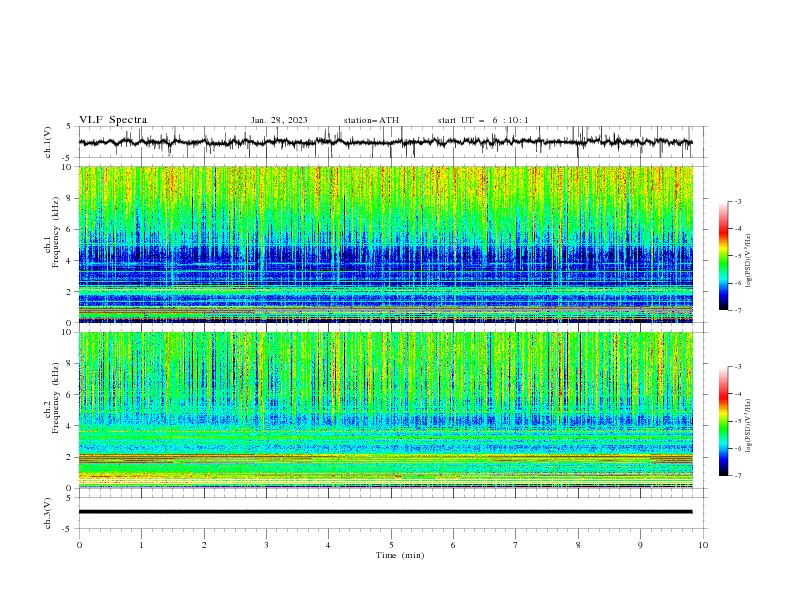Click the upper log(PSD)(V²/Hz) colorbar label
The image size is (792, 612).
[x=748, y=261]
